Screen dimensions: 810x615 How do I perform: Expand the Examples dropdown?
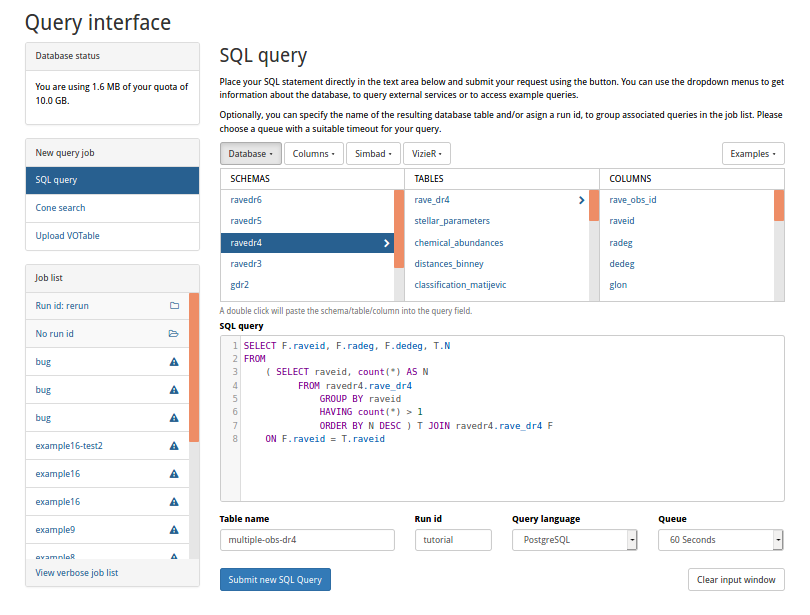[752, 154]
